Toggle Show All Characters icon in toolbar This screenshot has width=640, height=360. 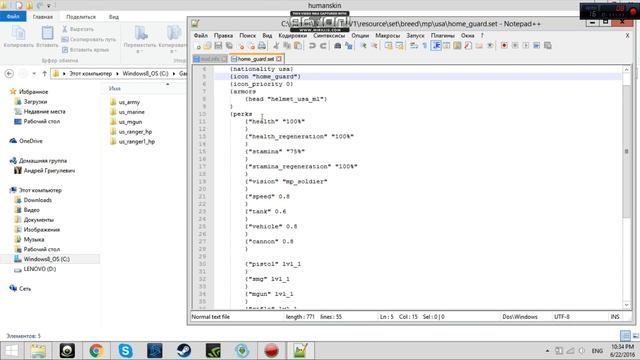(424, 46)
